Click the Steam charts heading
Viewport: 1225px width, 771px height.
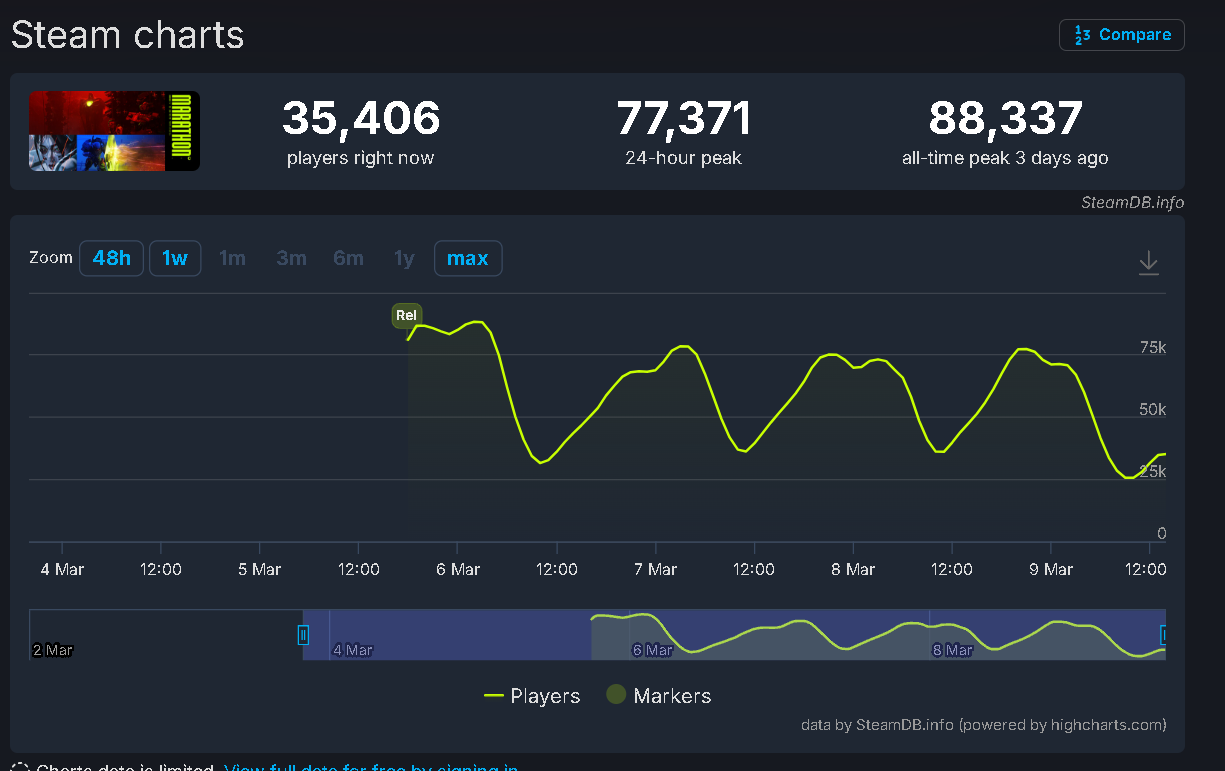[127, 35]
